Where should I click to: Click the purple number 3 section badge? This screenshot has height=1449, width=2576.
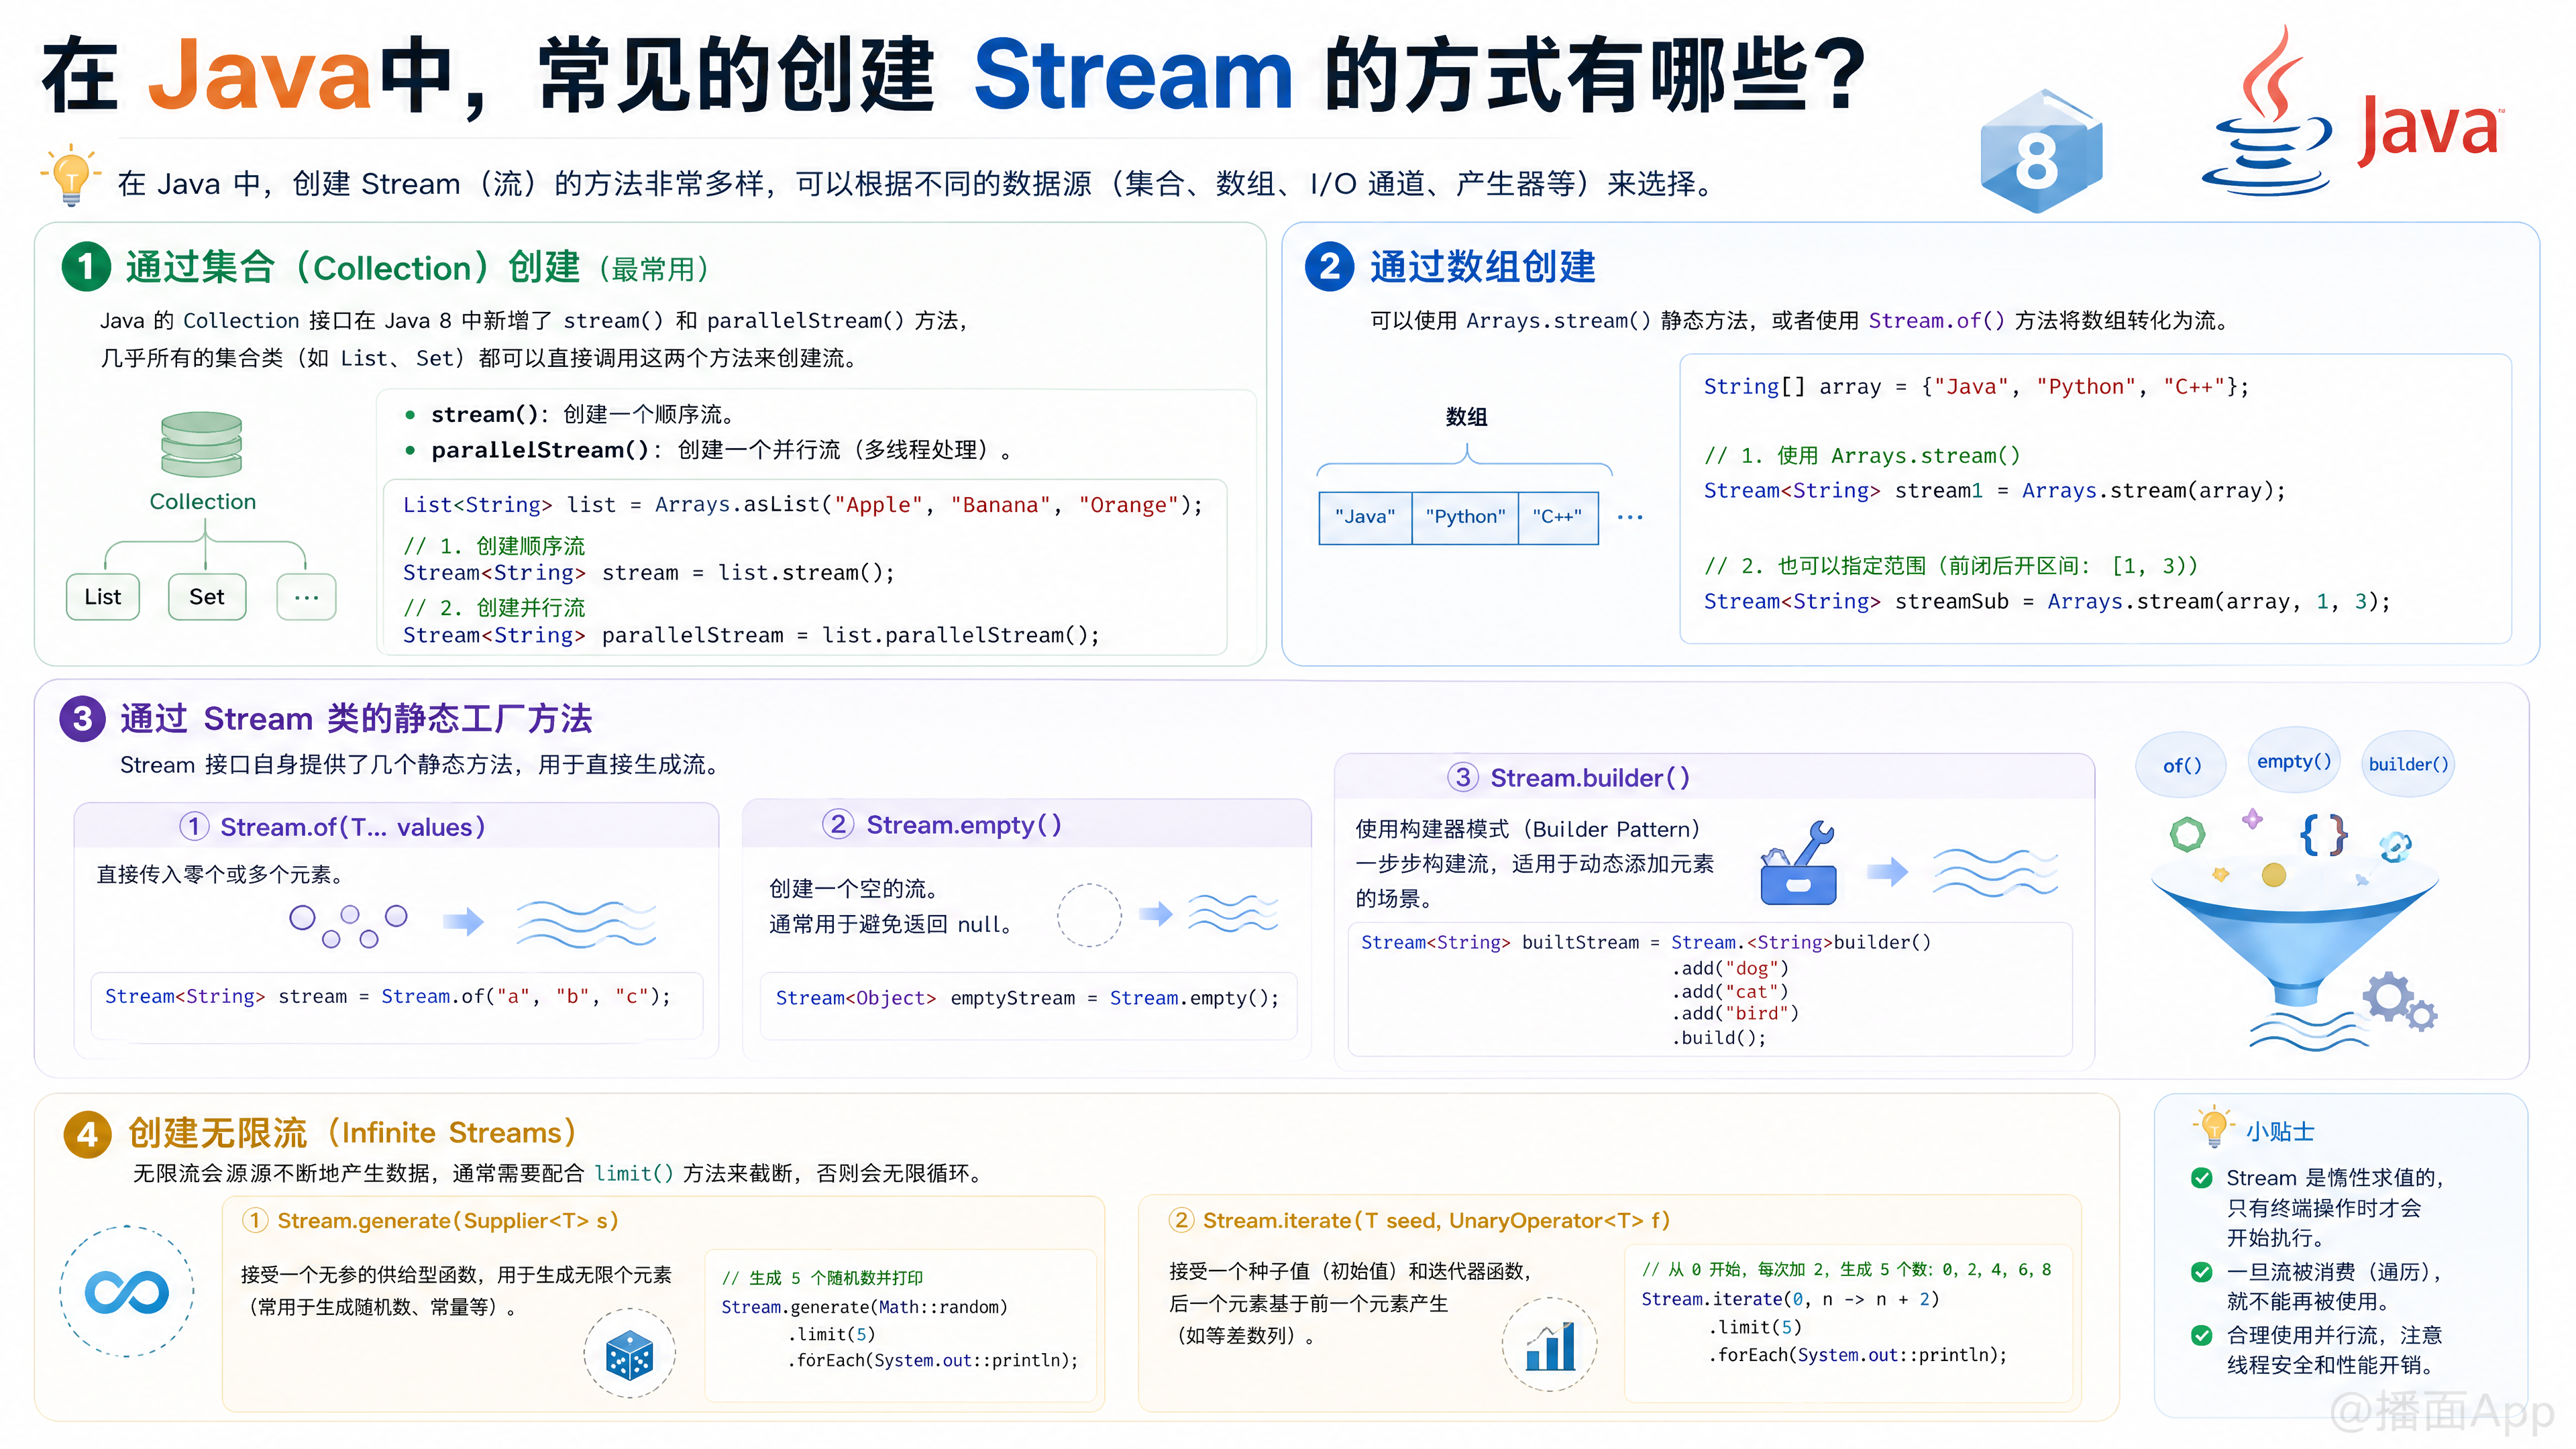(82, 718)
